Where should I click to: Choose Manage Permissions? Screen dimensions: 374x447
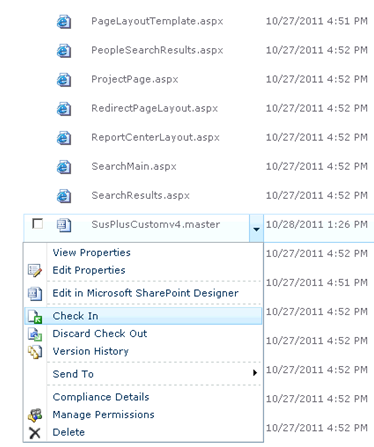click(103, 415)
